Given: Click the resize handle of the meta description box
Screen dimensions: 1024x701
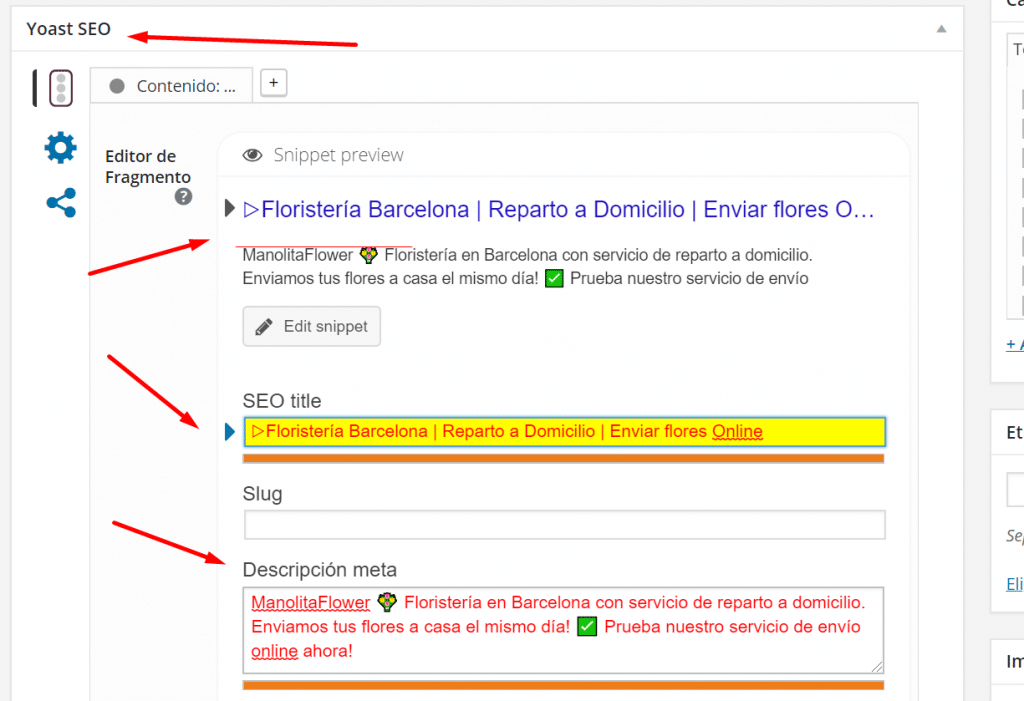Looking at the screenshot, I should [x=877, y=666].
